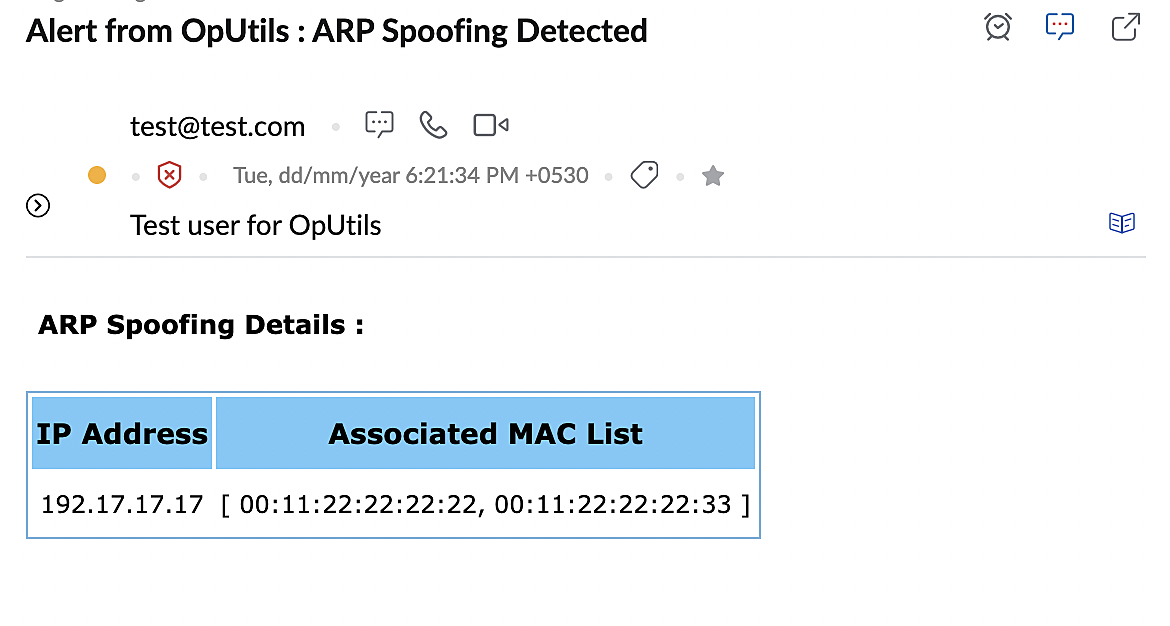Start a video call with the sender
Image resolution: width=1170 pixels, height=626 pixels.
coord(490,125)
